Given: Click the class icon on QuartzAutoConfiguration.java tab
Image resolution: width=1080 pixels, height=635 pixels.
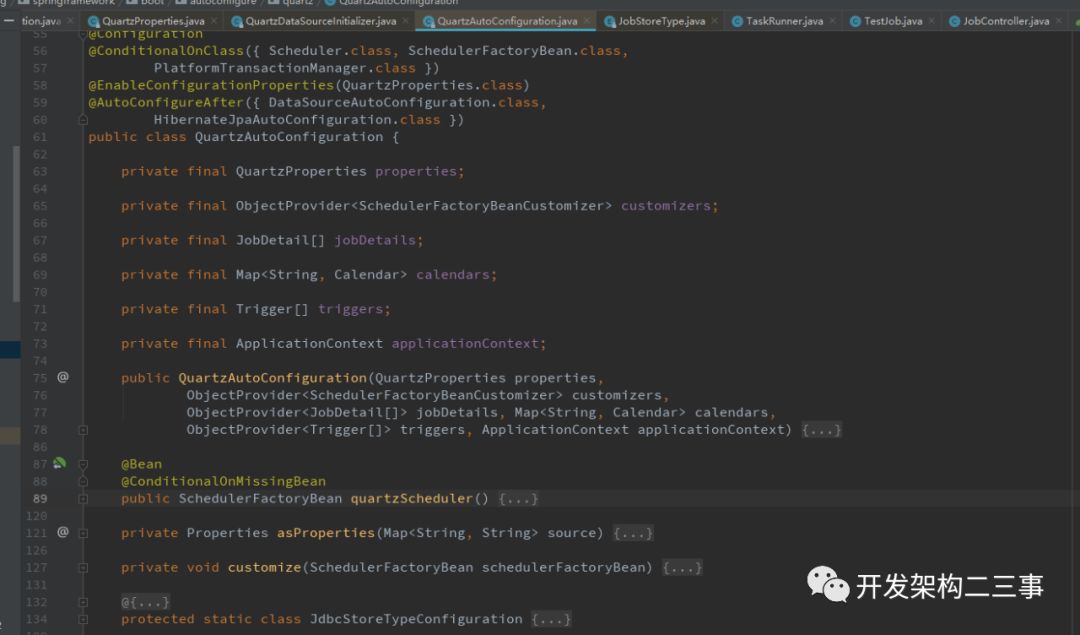Looking at the screenshot, I should point(428,22).
